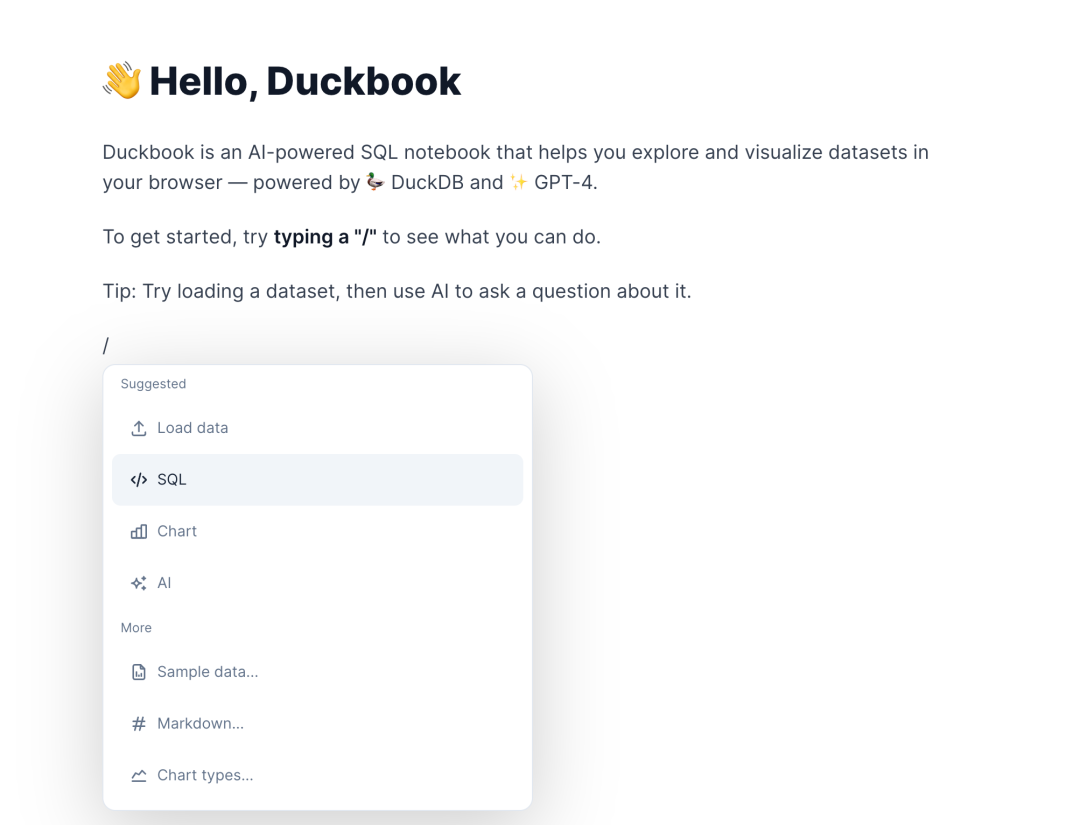Click the code brackets icon beside SQL

click(139, 480)
